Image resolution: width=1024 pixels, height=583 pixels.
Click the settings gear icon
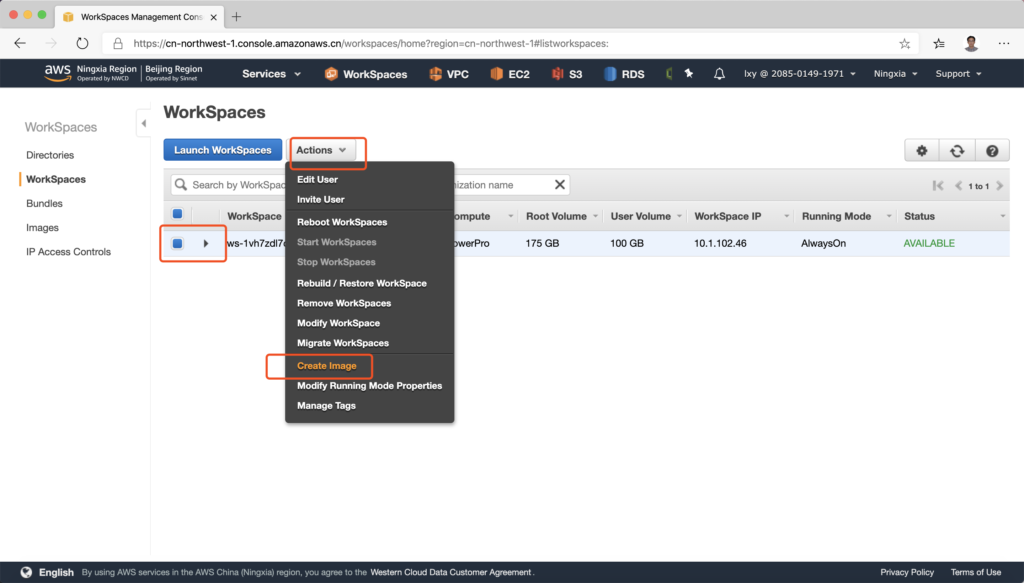[921, 150]
